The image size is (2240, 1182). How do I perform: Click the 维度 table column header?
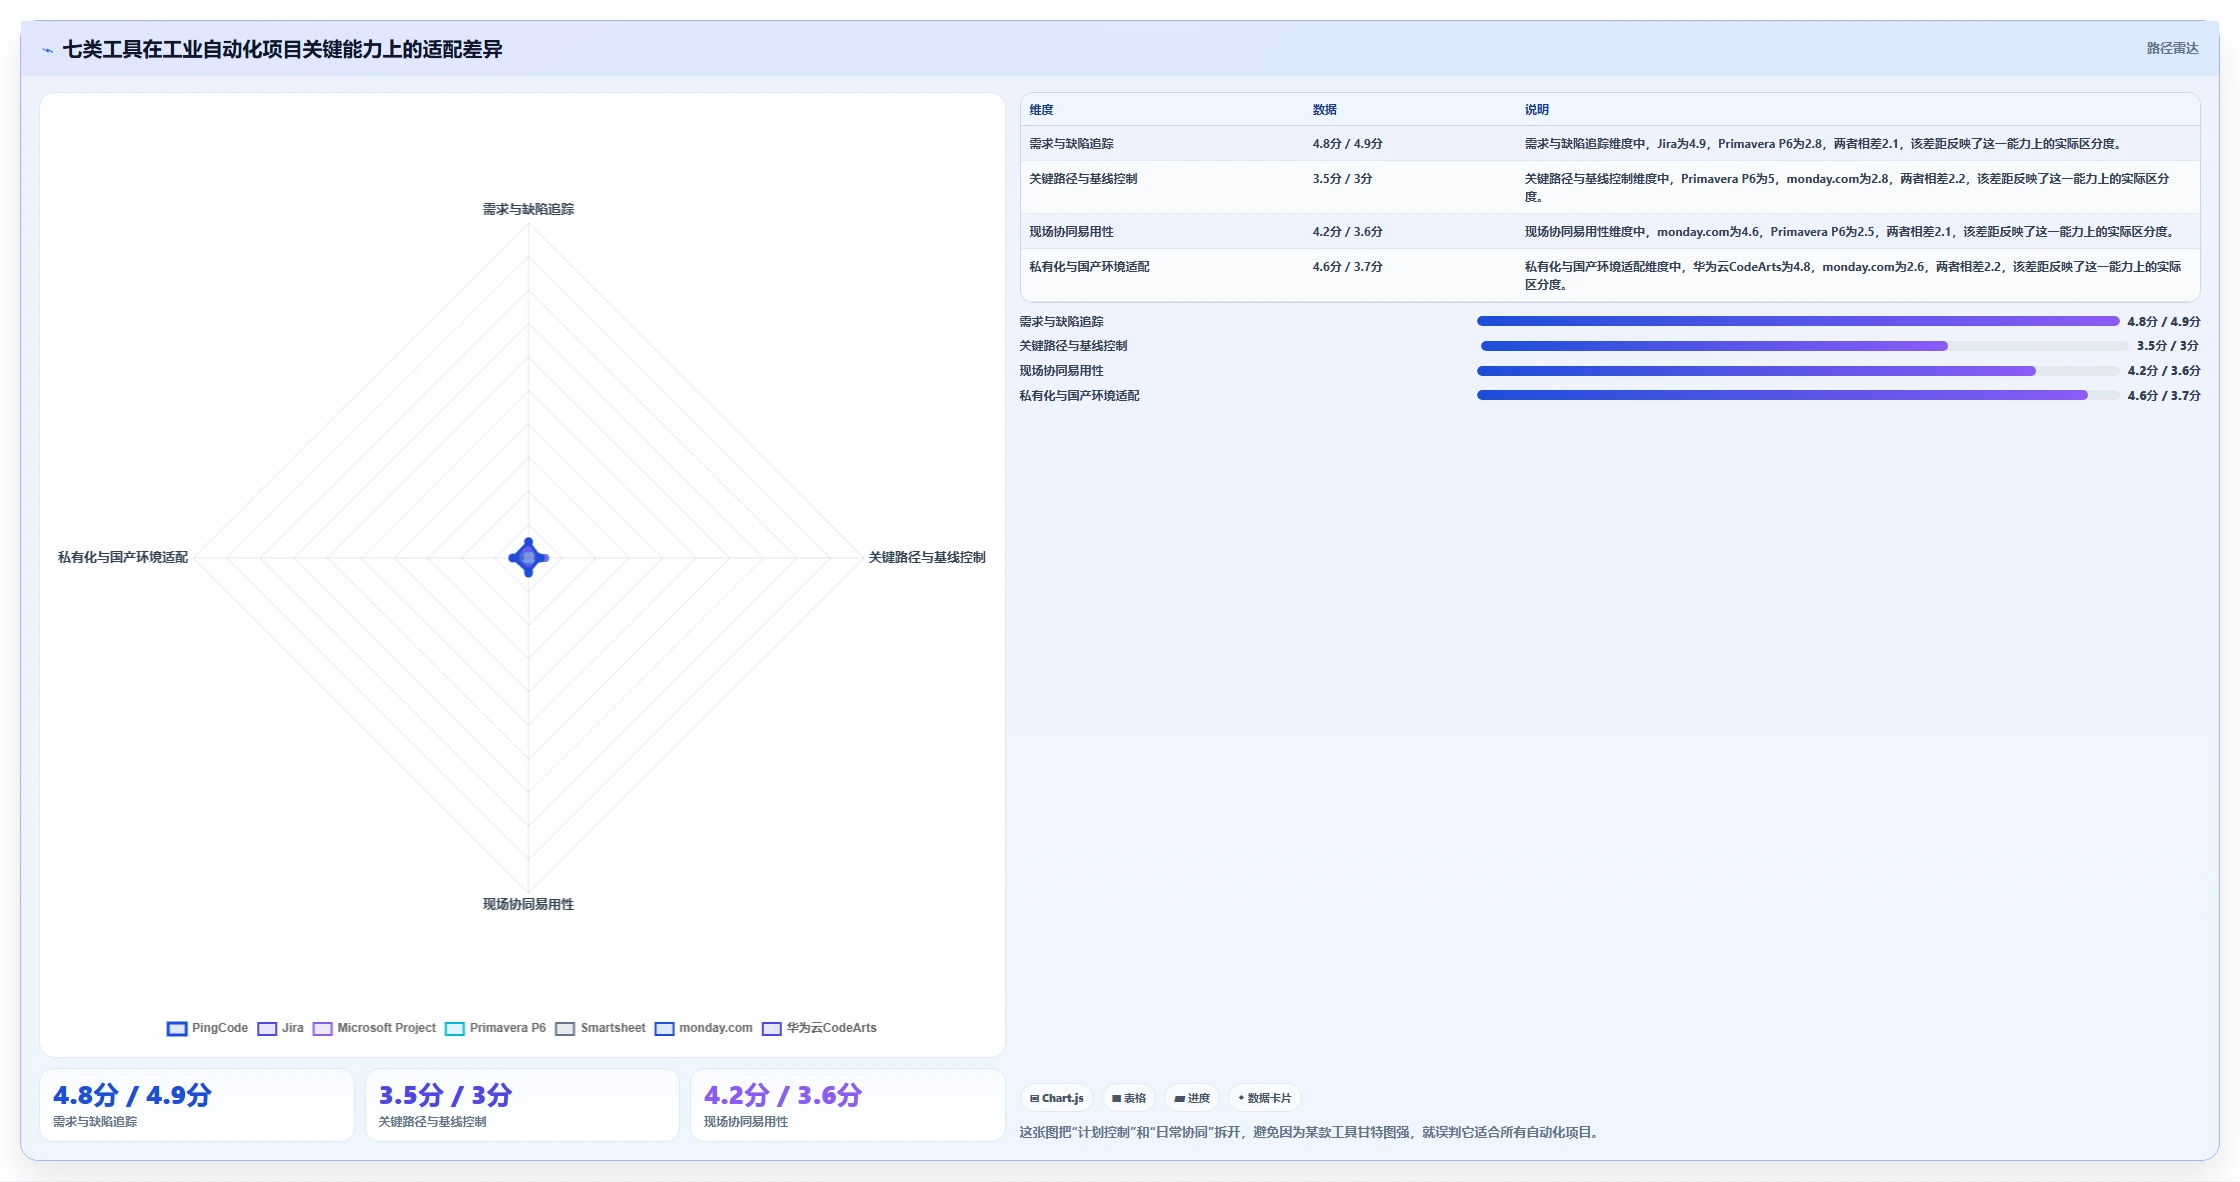pos(1041,110)
